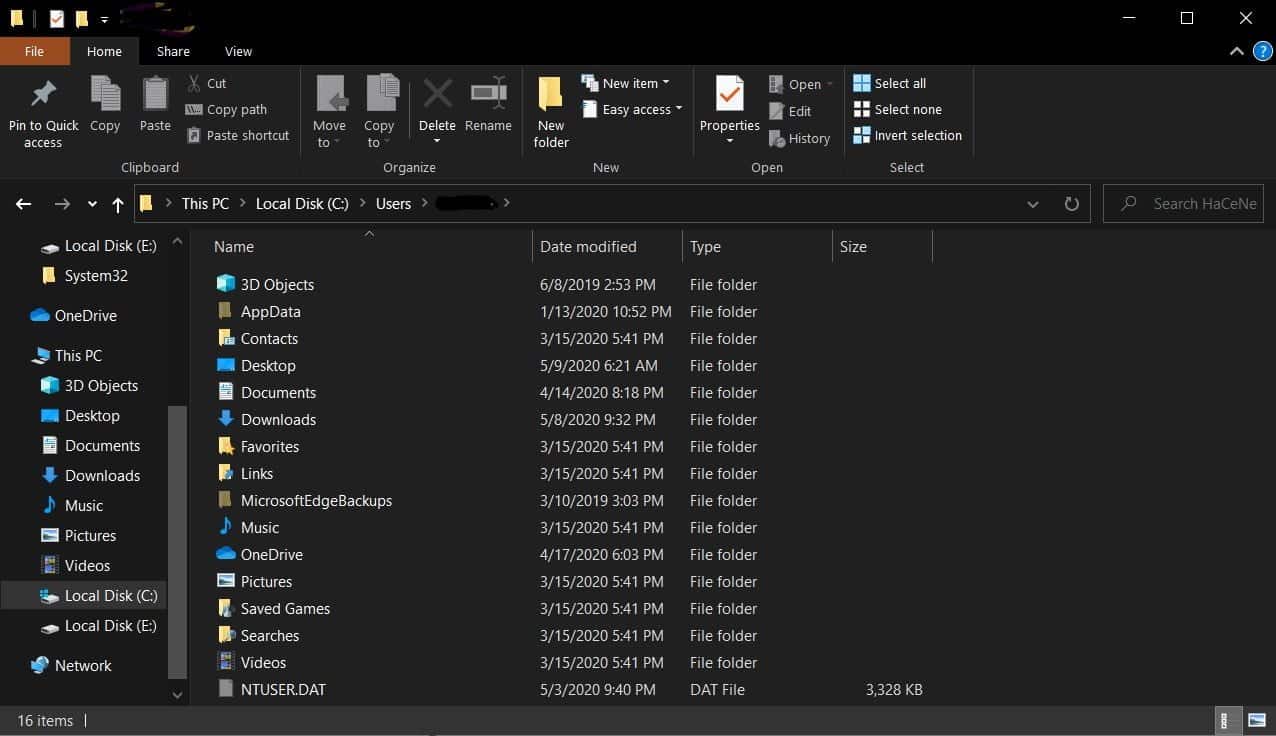Open the View ribbon tab
The width and height of the screenshot is (1276, 736).
coord(238,51)
